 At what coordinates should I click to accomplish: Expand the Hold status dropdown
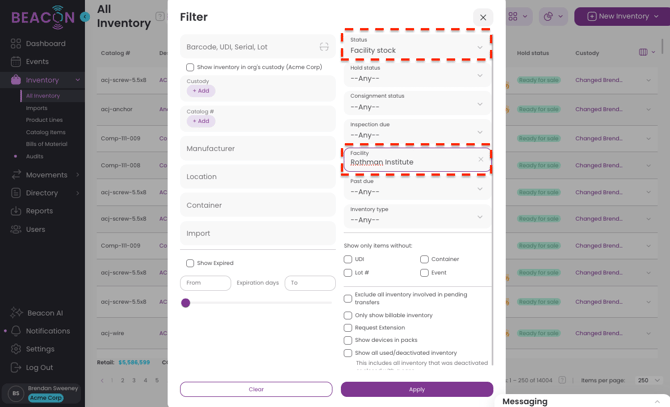pos(417,74)
